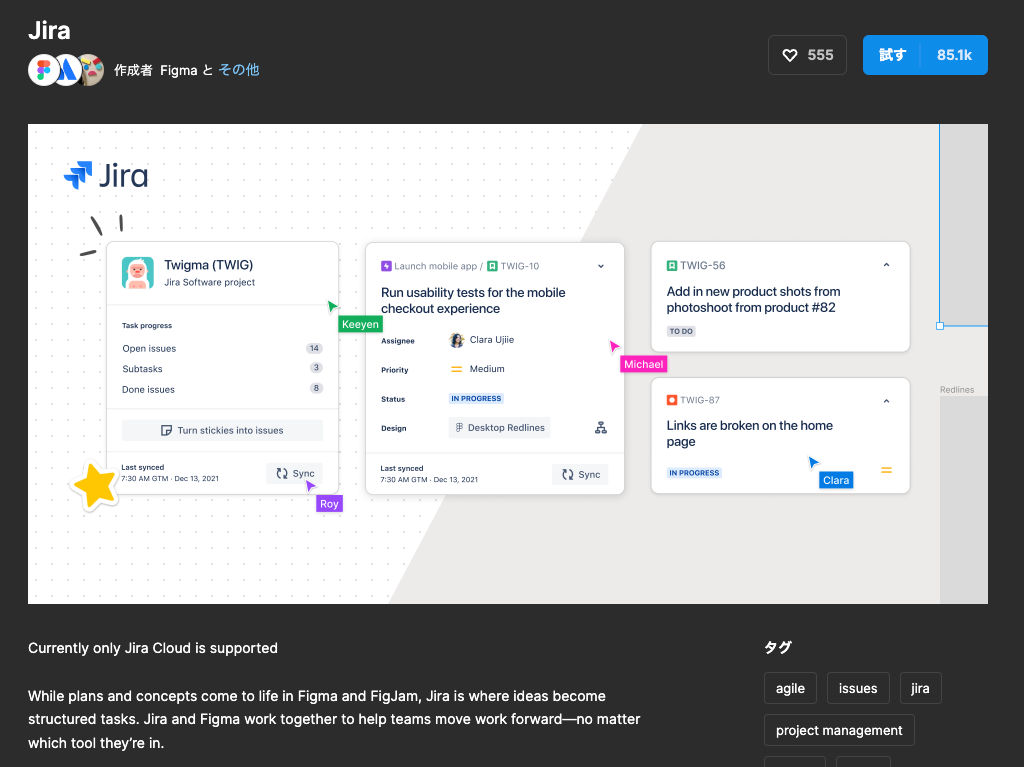
Task: Collapse the TWIG-87 card chevron
Action: coord(886,401)
